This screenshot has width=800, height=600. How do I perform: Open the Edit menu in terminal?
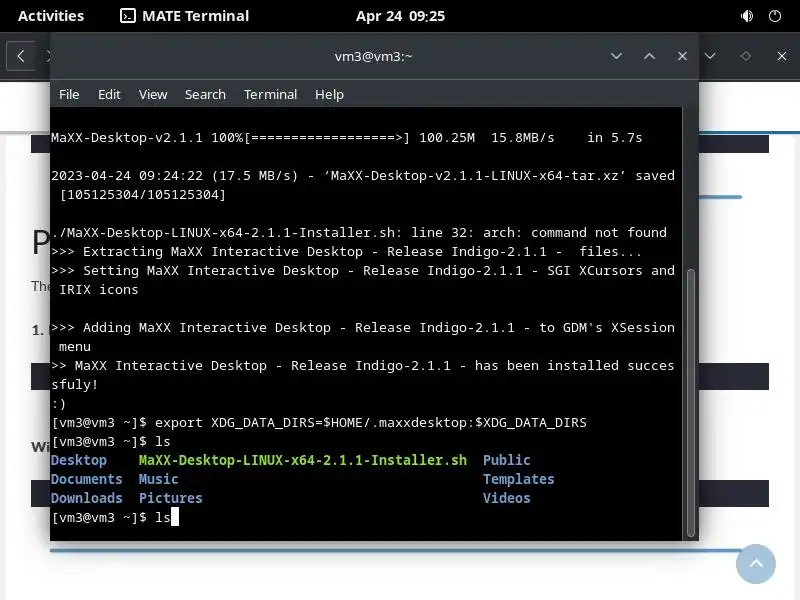(109, 94)
